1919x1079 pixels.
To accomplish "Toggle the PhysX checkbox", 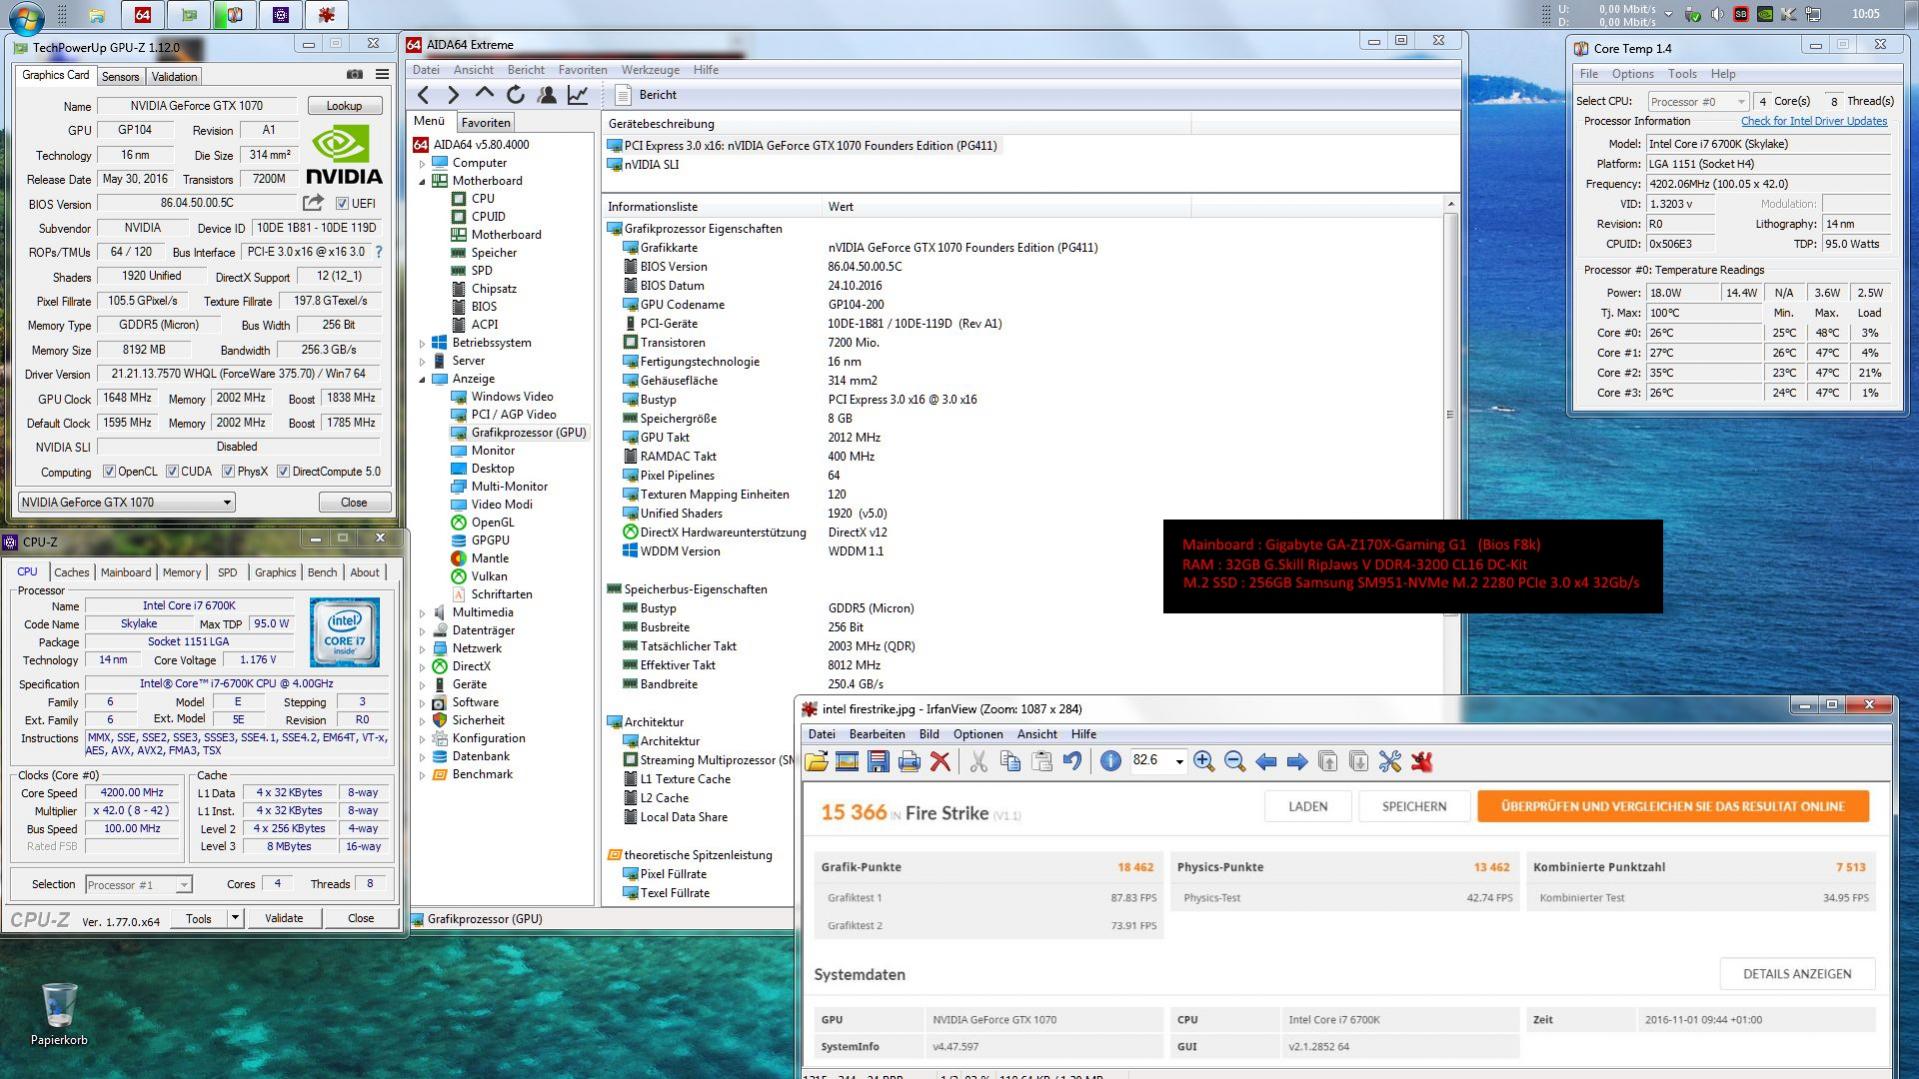I will click(228, 472).
